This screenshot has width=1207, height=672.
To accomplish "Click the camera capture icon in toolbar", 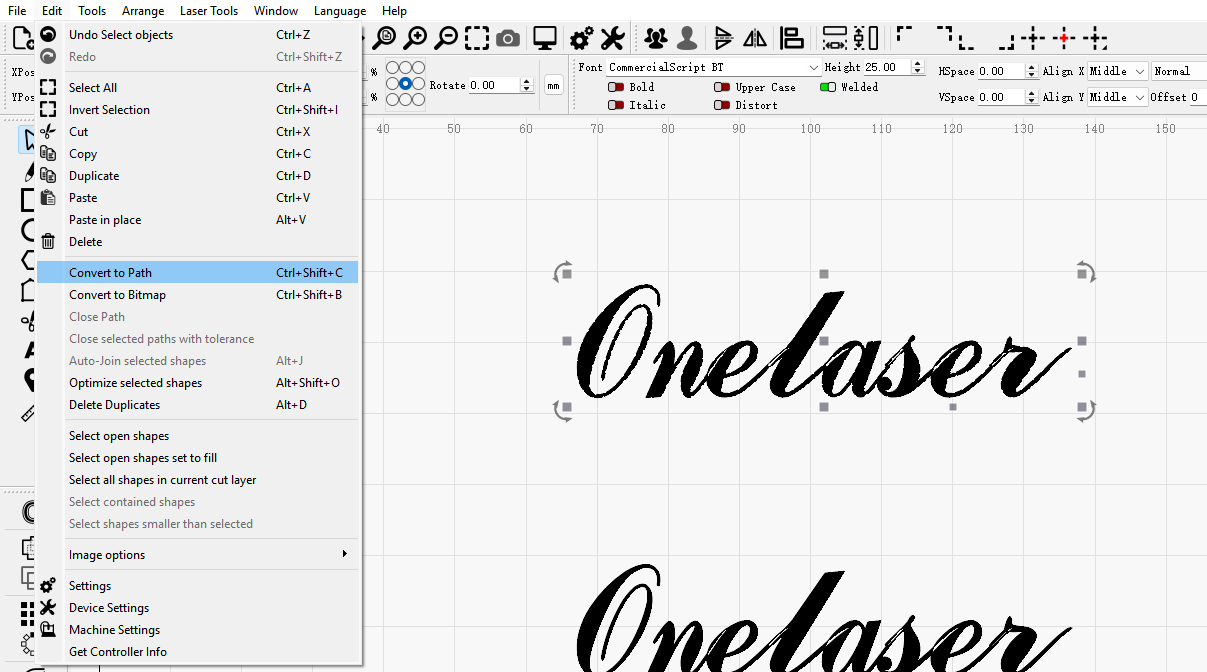I will (508, 38).
